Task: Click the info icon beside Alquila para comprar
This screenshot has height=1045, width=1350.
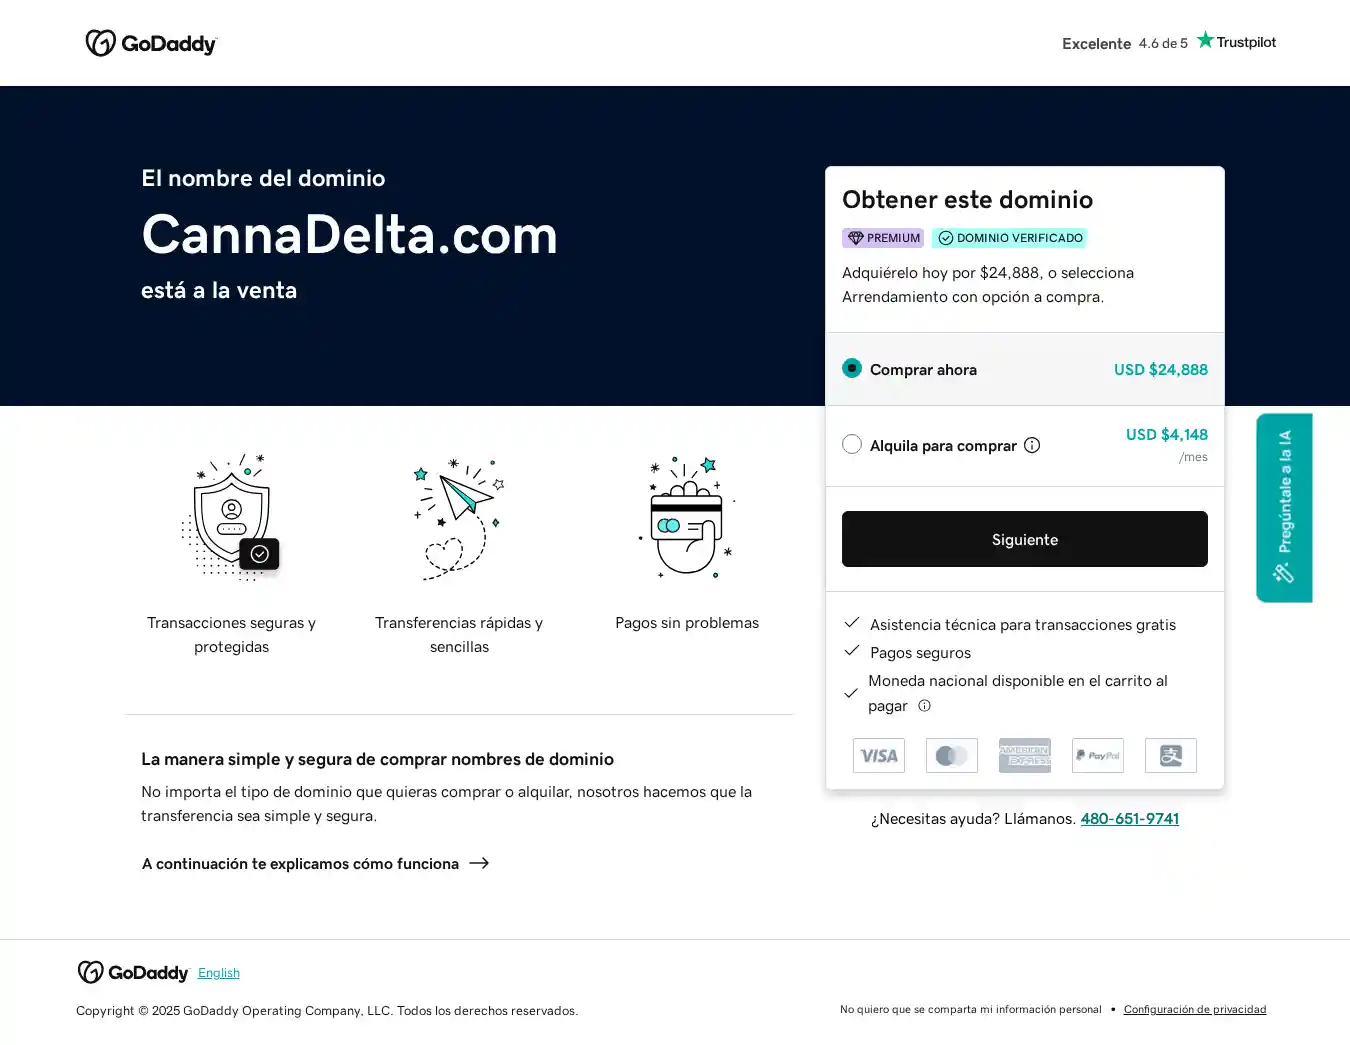Action: tap(1032, 445)
